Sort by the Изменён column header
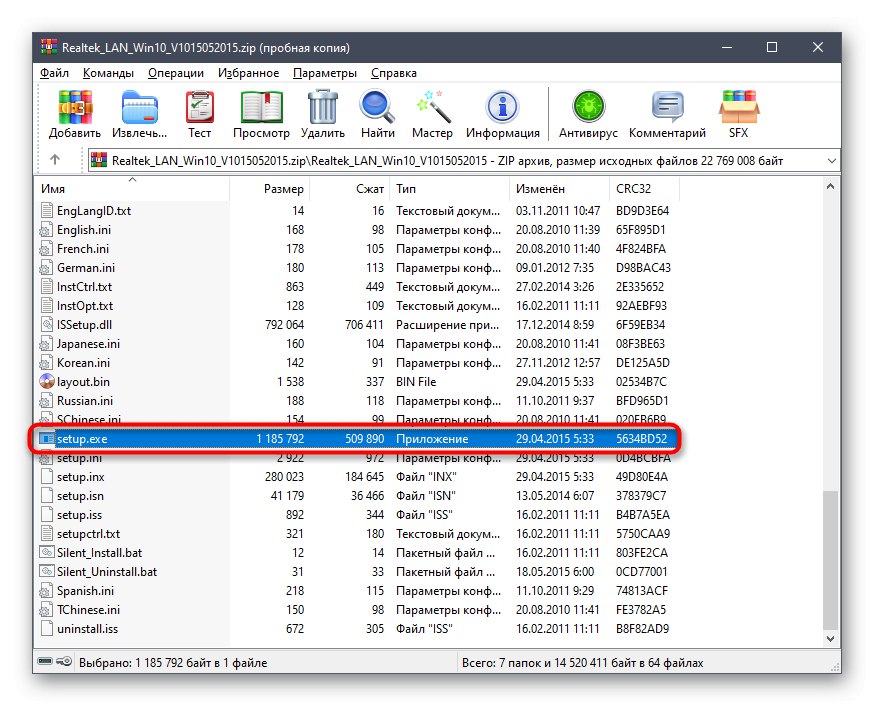 (x=560, y=188)
